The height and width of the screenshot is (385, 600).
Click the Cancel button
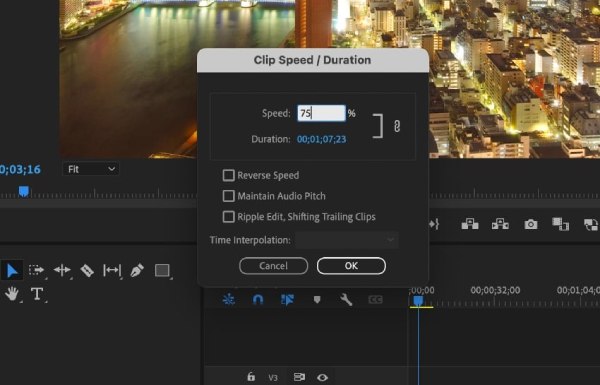click(x=273, y=266)
